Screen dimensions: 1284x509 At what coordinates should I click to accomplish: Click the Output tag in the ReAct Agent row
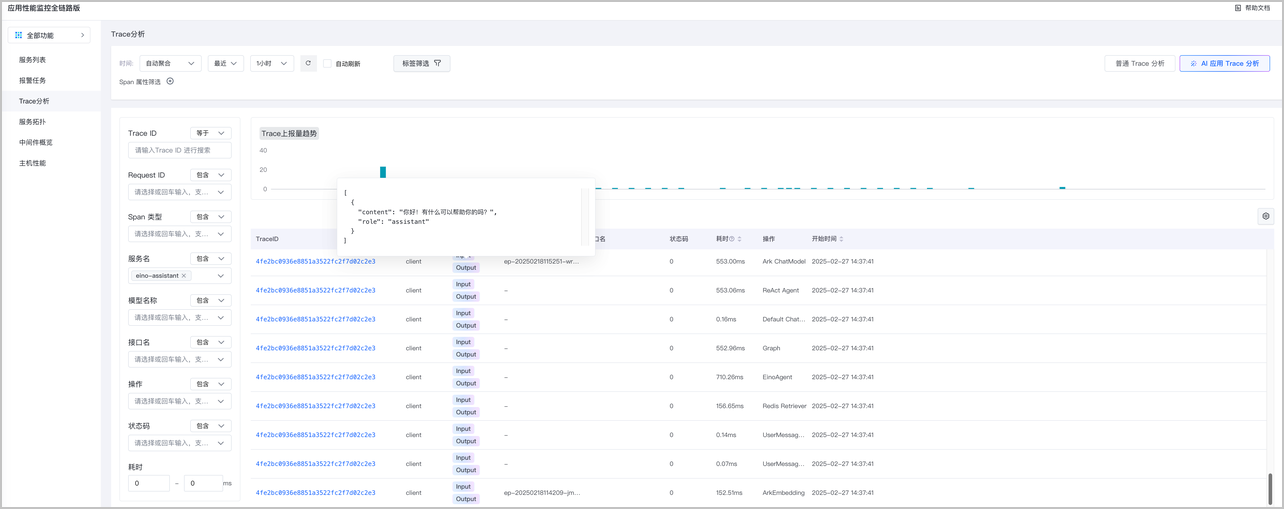466,297
